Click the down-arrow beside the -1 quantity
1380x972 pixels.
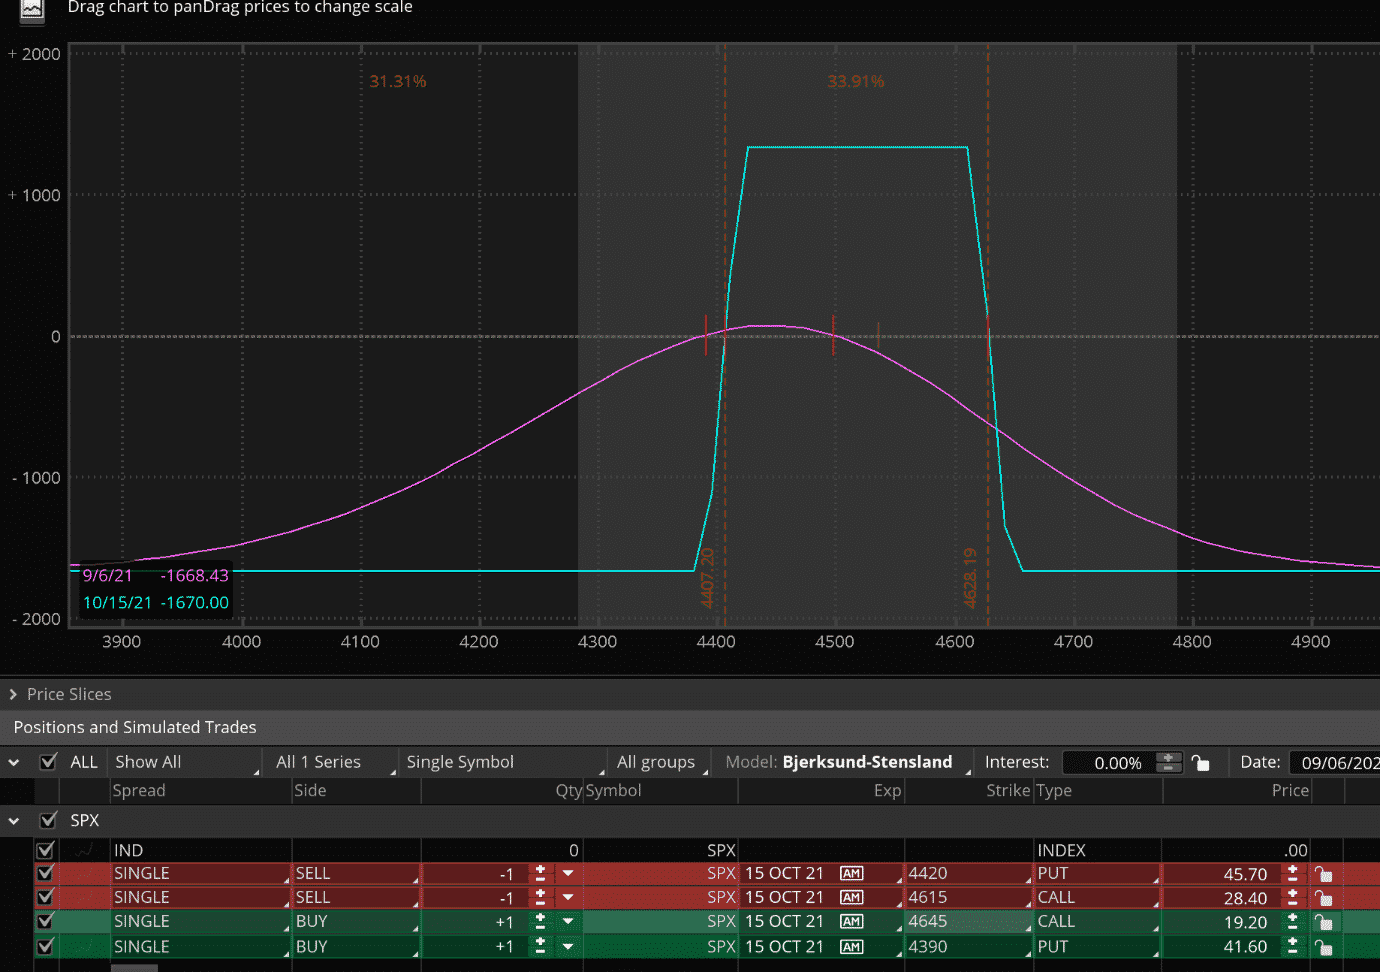[x=567, y=873]
